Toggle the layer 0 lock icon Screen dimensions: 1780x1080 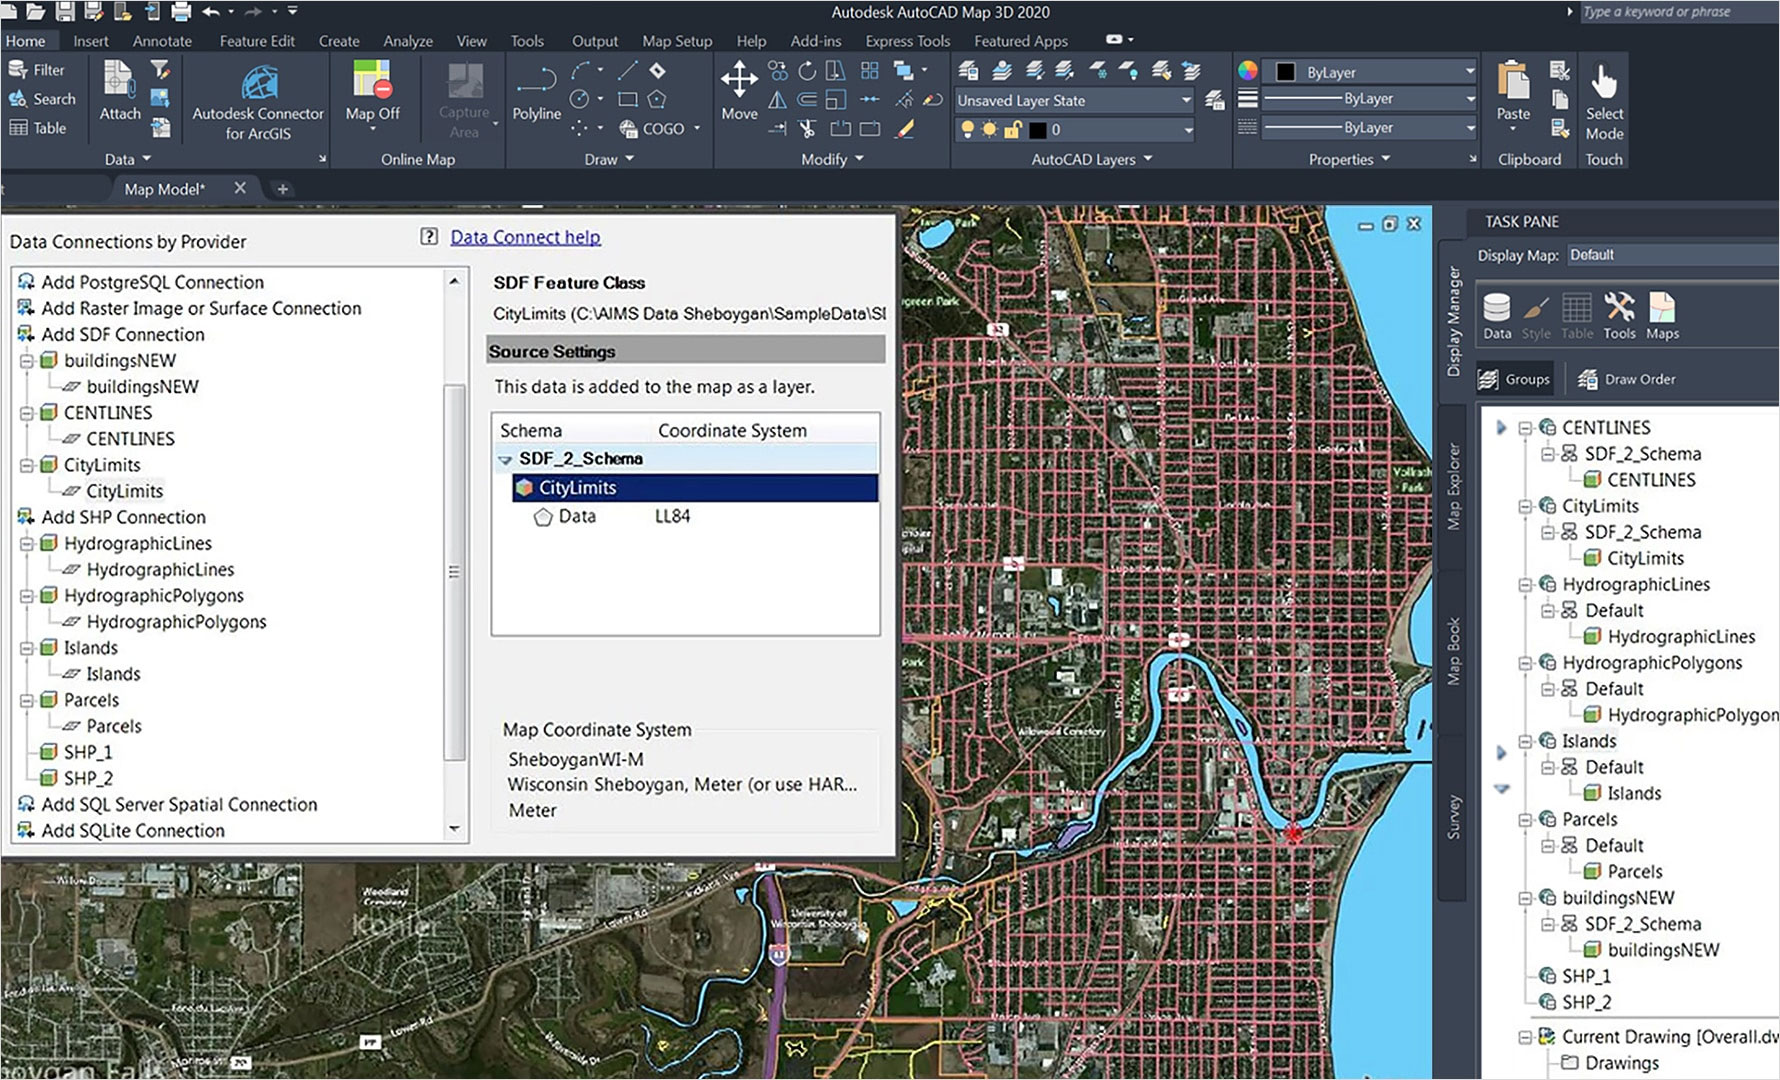[x=1012, y=129]
